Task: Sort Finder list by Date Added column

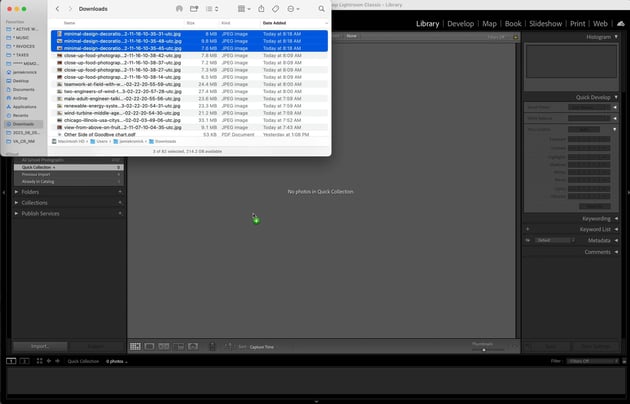Action: coord(274,23)
